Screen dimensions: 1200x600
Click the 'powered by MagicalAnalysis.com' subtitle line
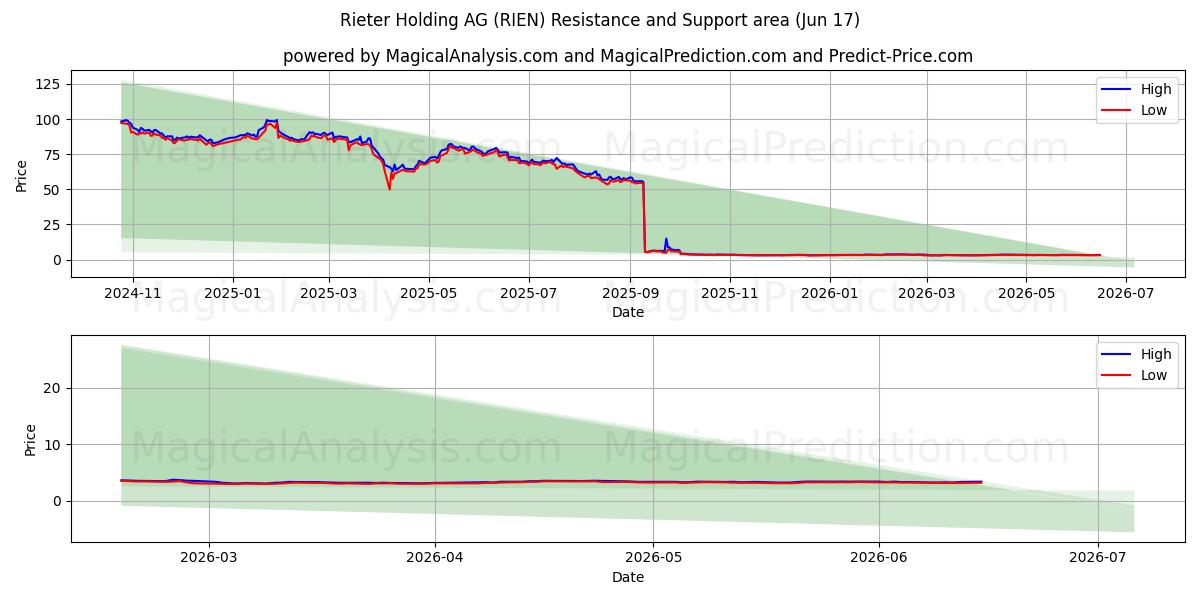click(628, 56)
